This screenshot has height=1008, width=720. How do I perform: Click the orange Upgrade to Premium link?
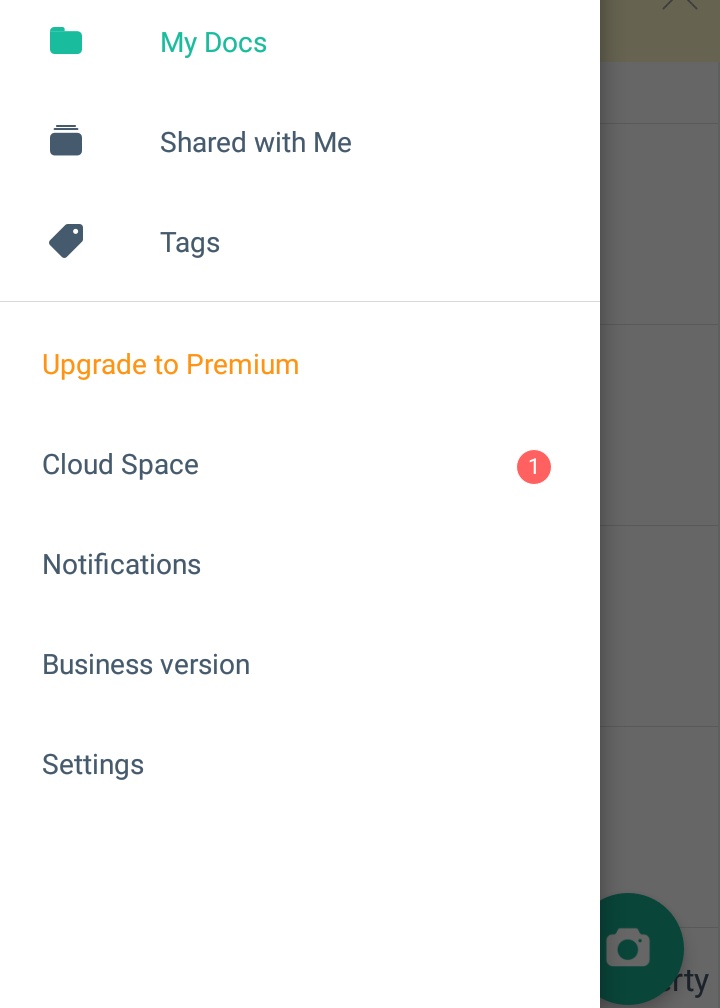coord(170,364)
